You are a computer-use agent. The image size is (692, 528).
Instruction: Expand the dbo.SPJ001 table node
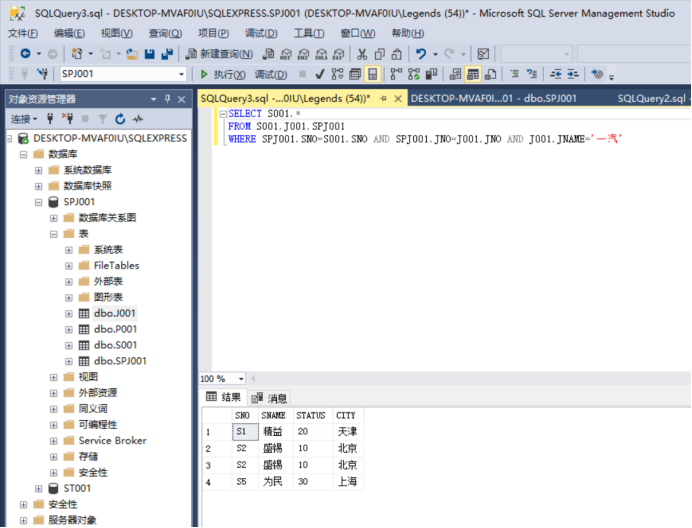coord(69,361)
